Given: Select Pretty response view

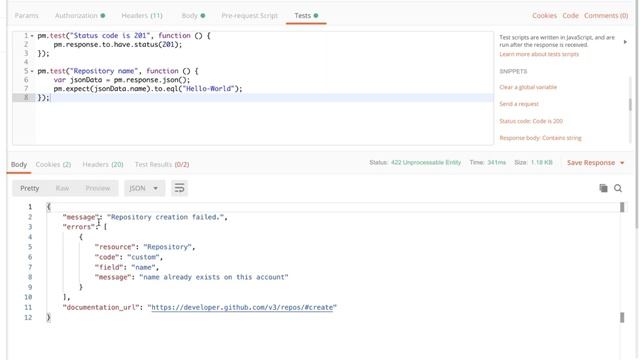Looking at the screenshot, I should [x=29, y=188].
